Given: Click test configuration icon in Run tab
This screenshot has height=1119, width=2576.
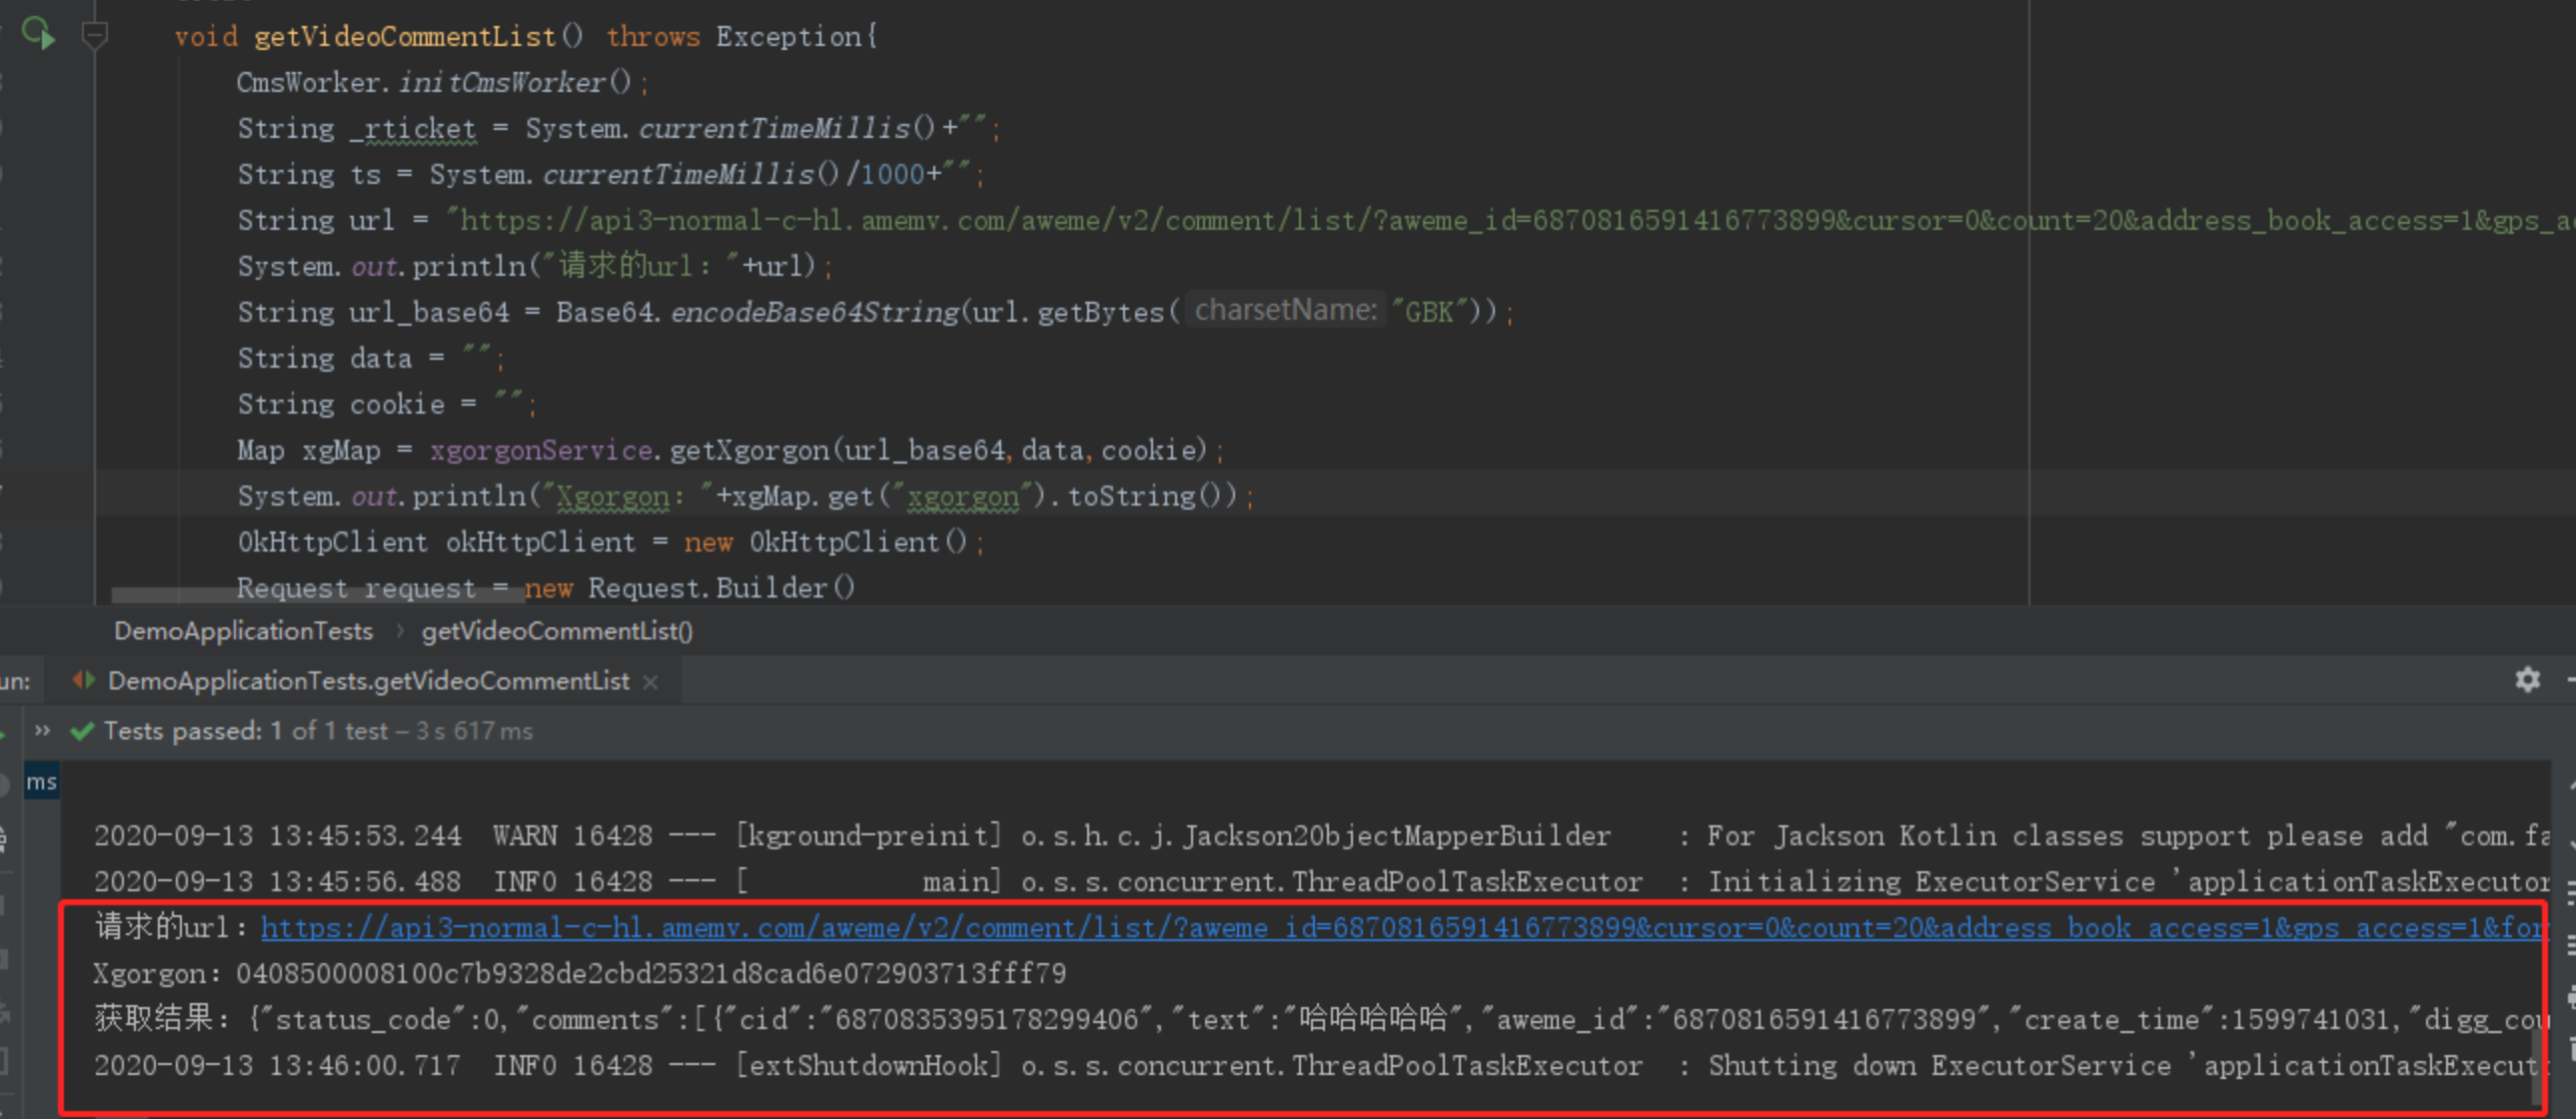Looking at the screenshot, I should (84, 680).
